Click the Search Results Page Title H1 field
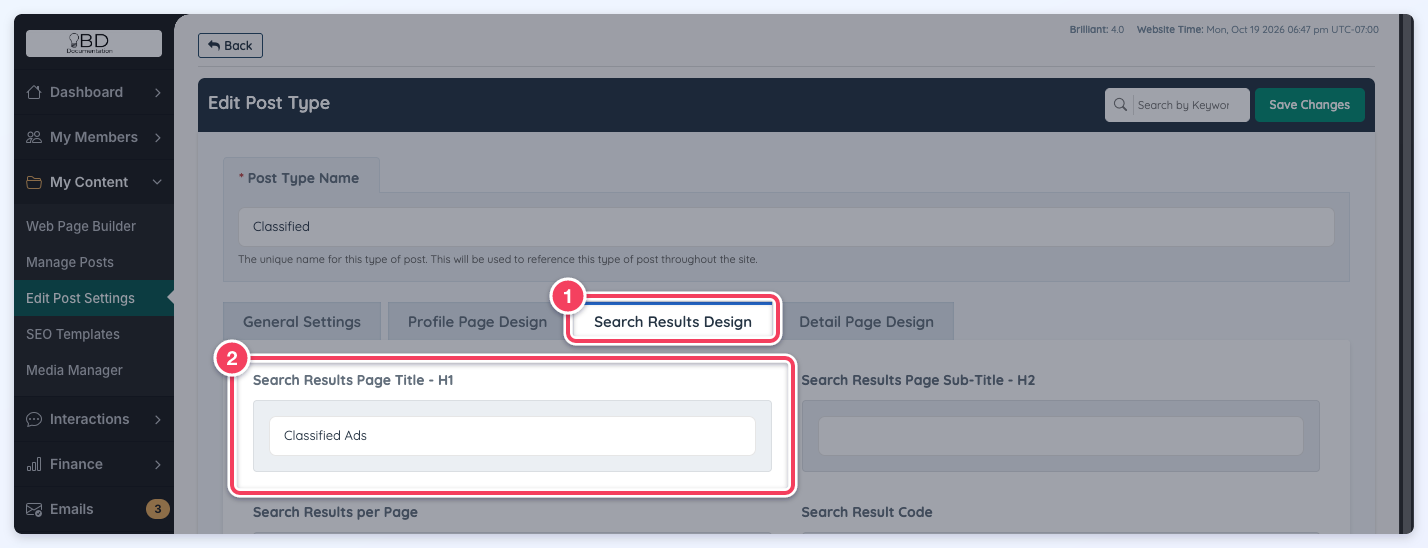 click(512, 436)
